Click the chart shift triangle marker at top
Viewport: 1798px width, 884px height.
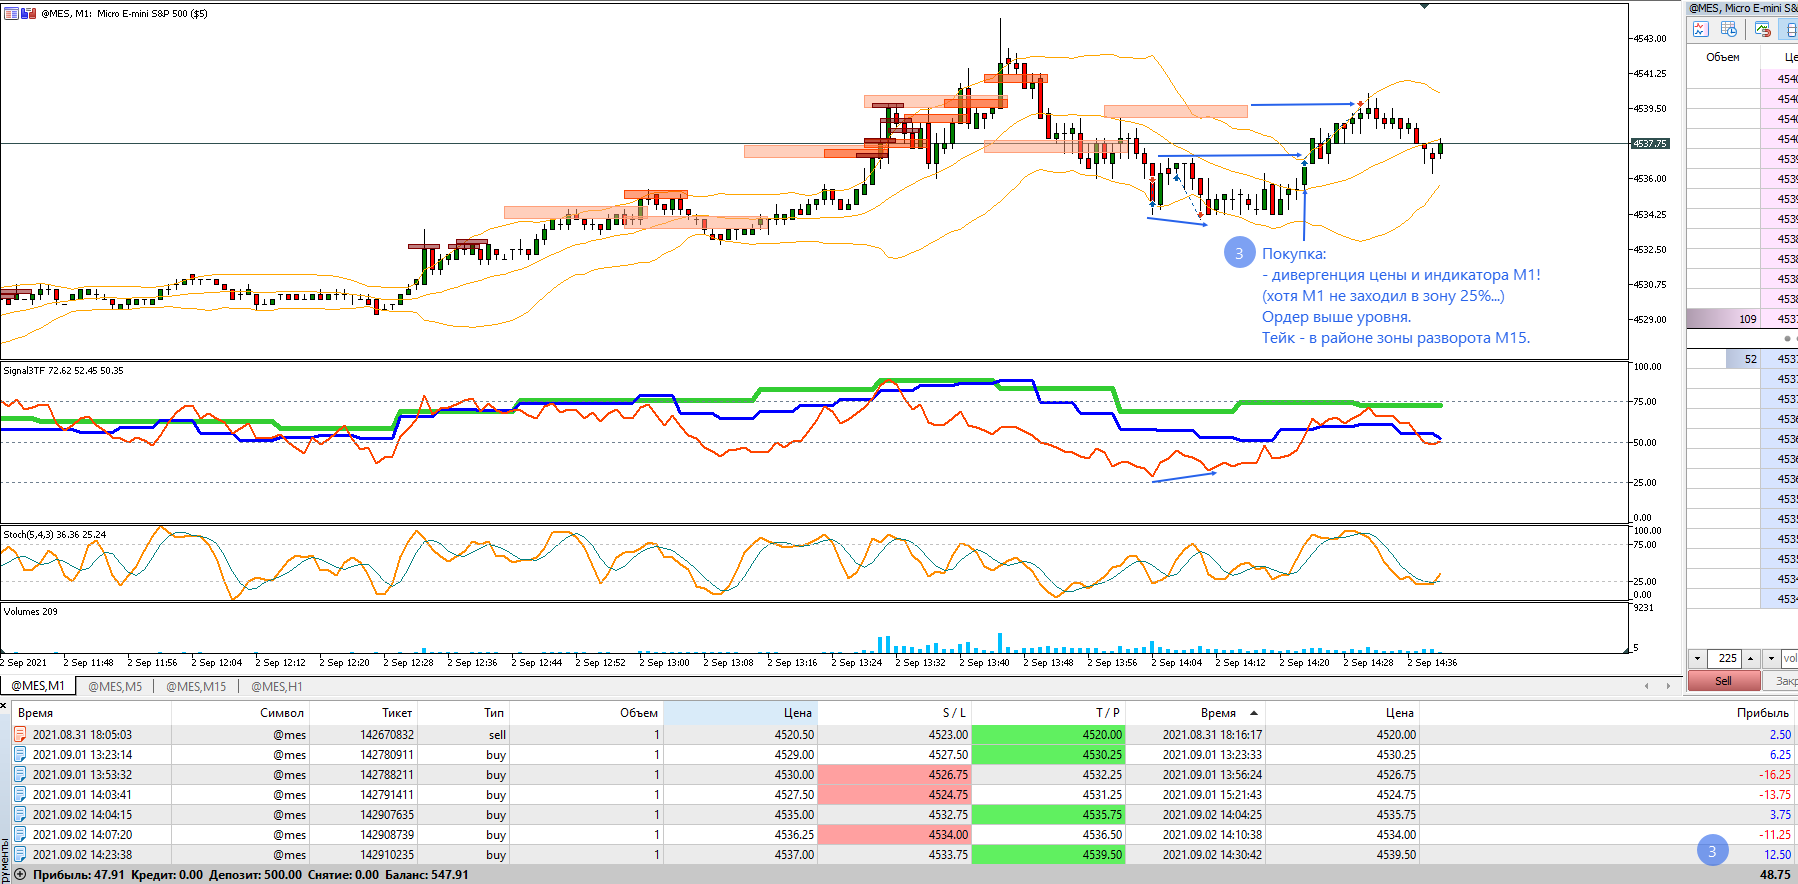coord(1424,6)
